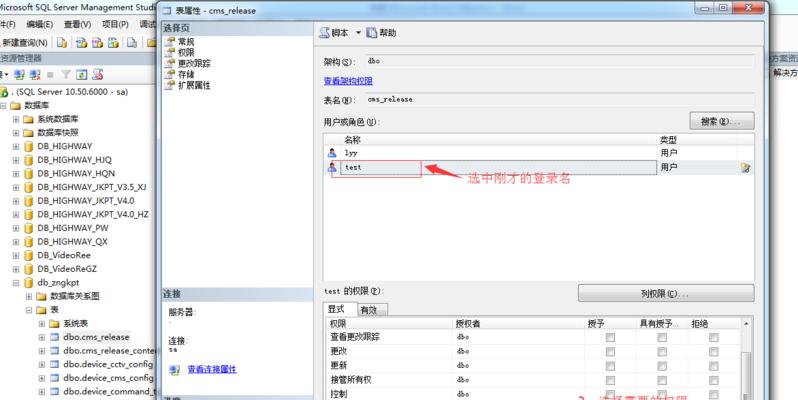
Task: Click the SQL Server instance icon in tree
Action: 4,92
